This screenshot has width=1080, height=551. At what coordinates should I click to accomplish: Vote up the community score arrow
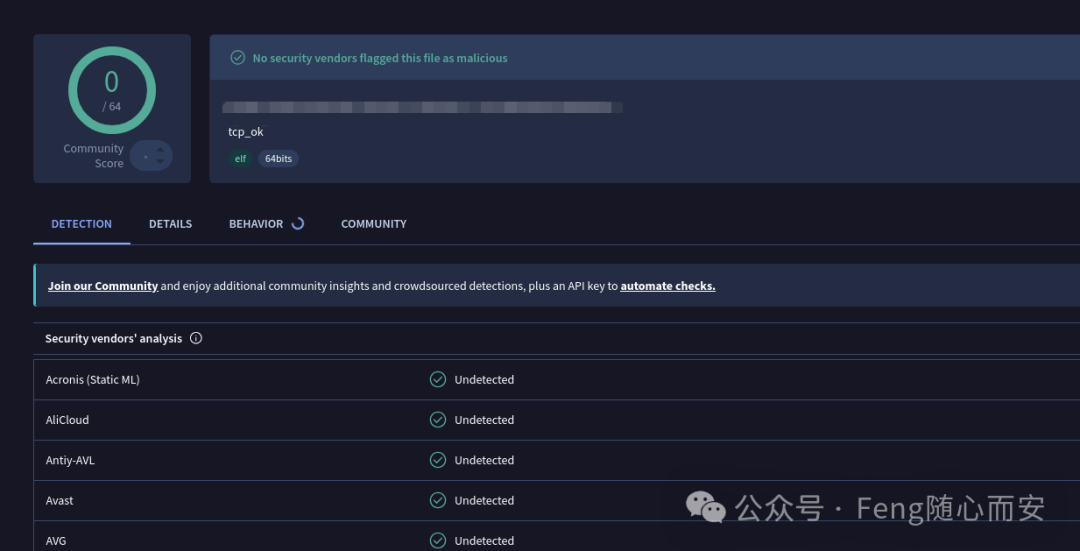[x=160, y=149]
